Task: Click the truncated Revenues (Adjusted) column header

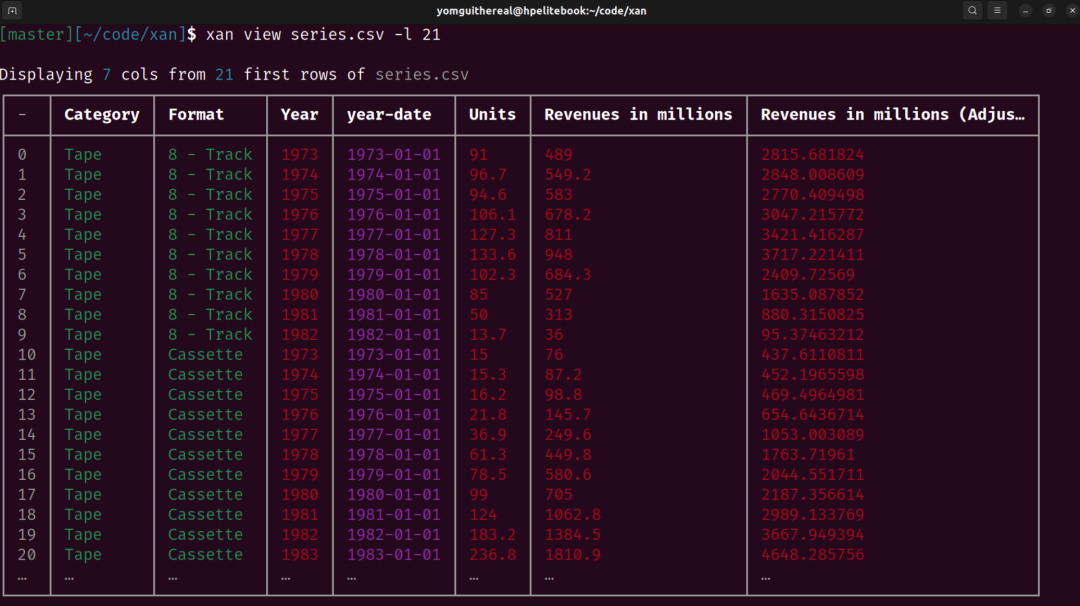Action: click(892, 115)
